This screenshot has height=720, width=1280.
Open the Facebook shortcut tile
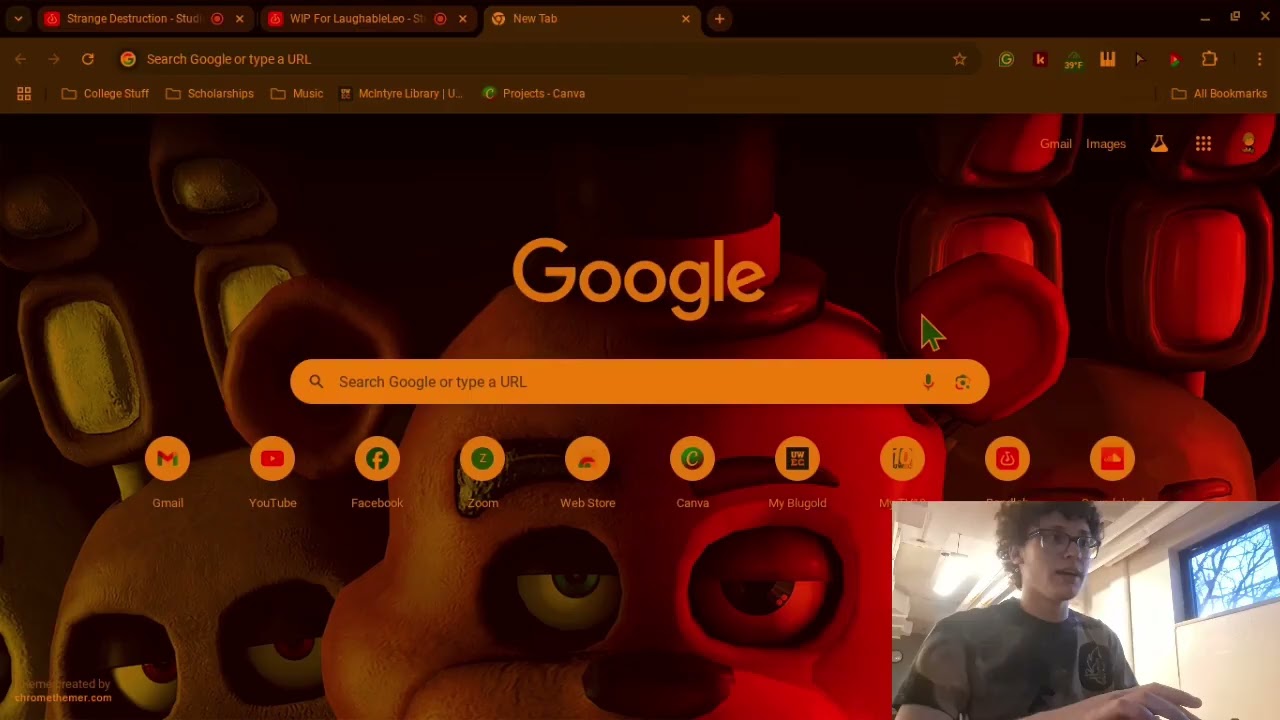(x=377, y=474)
